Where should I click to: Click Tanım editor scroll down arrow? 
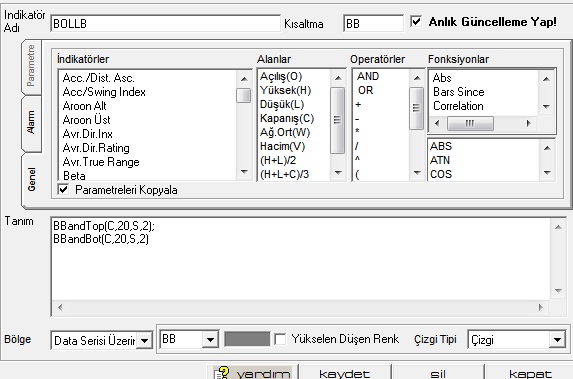coord(558,291)
